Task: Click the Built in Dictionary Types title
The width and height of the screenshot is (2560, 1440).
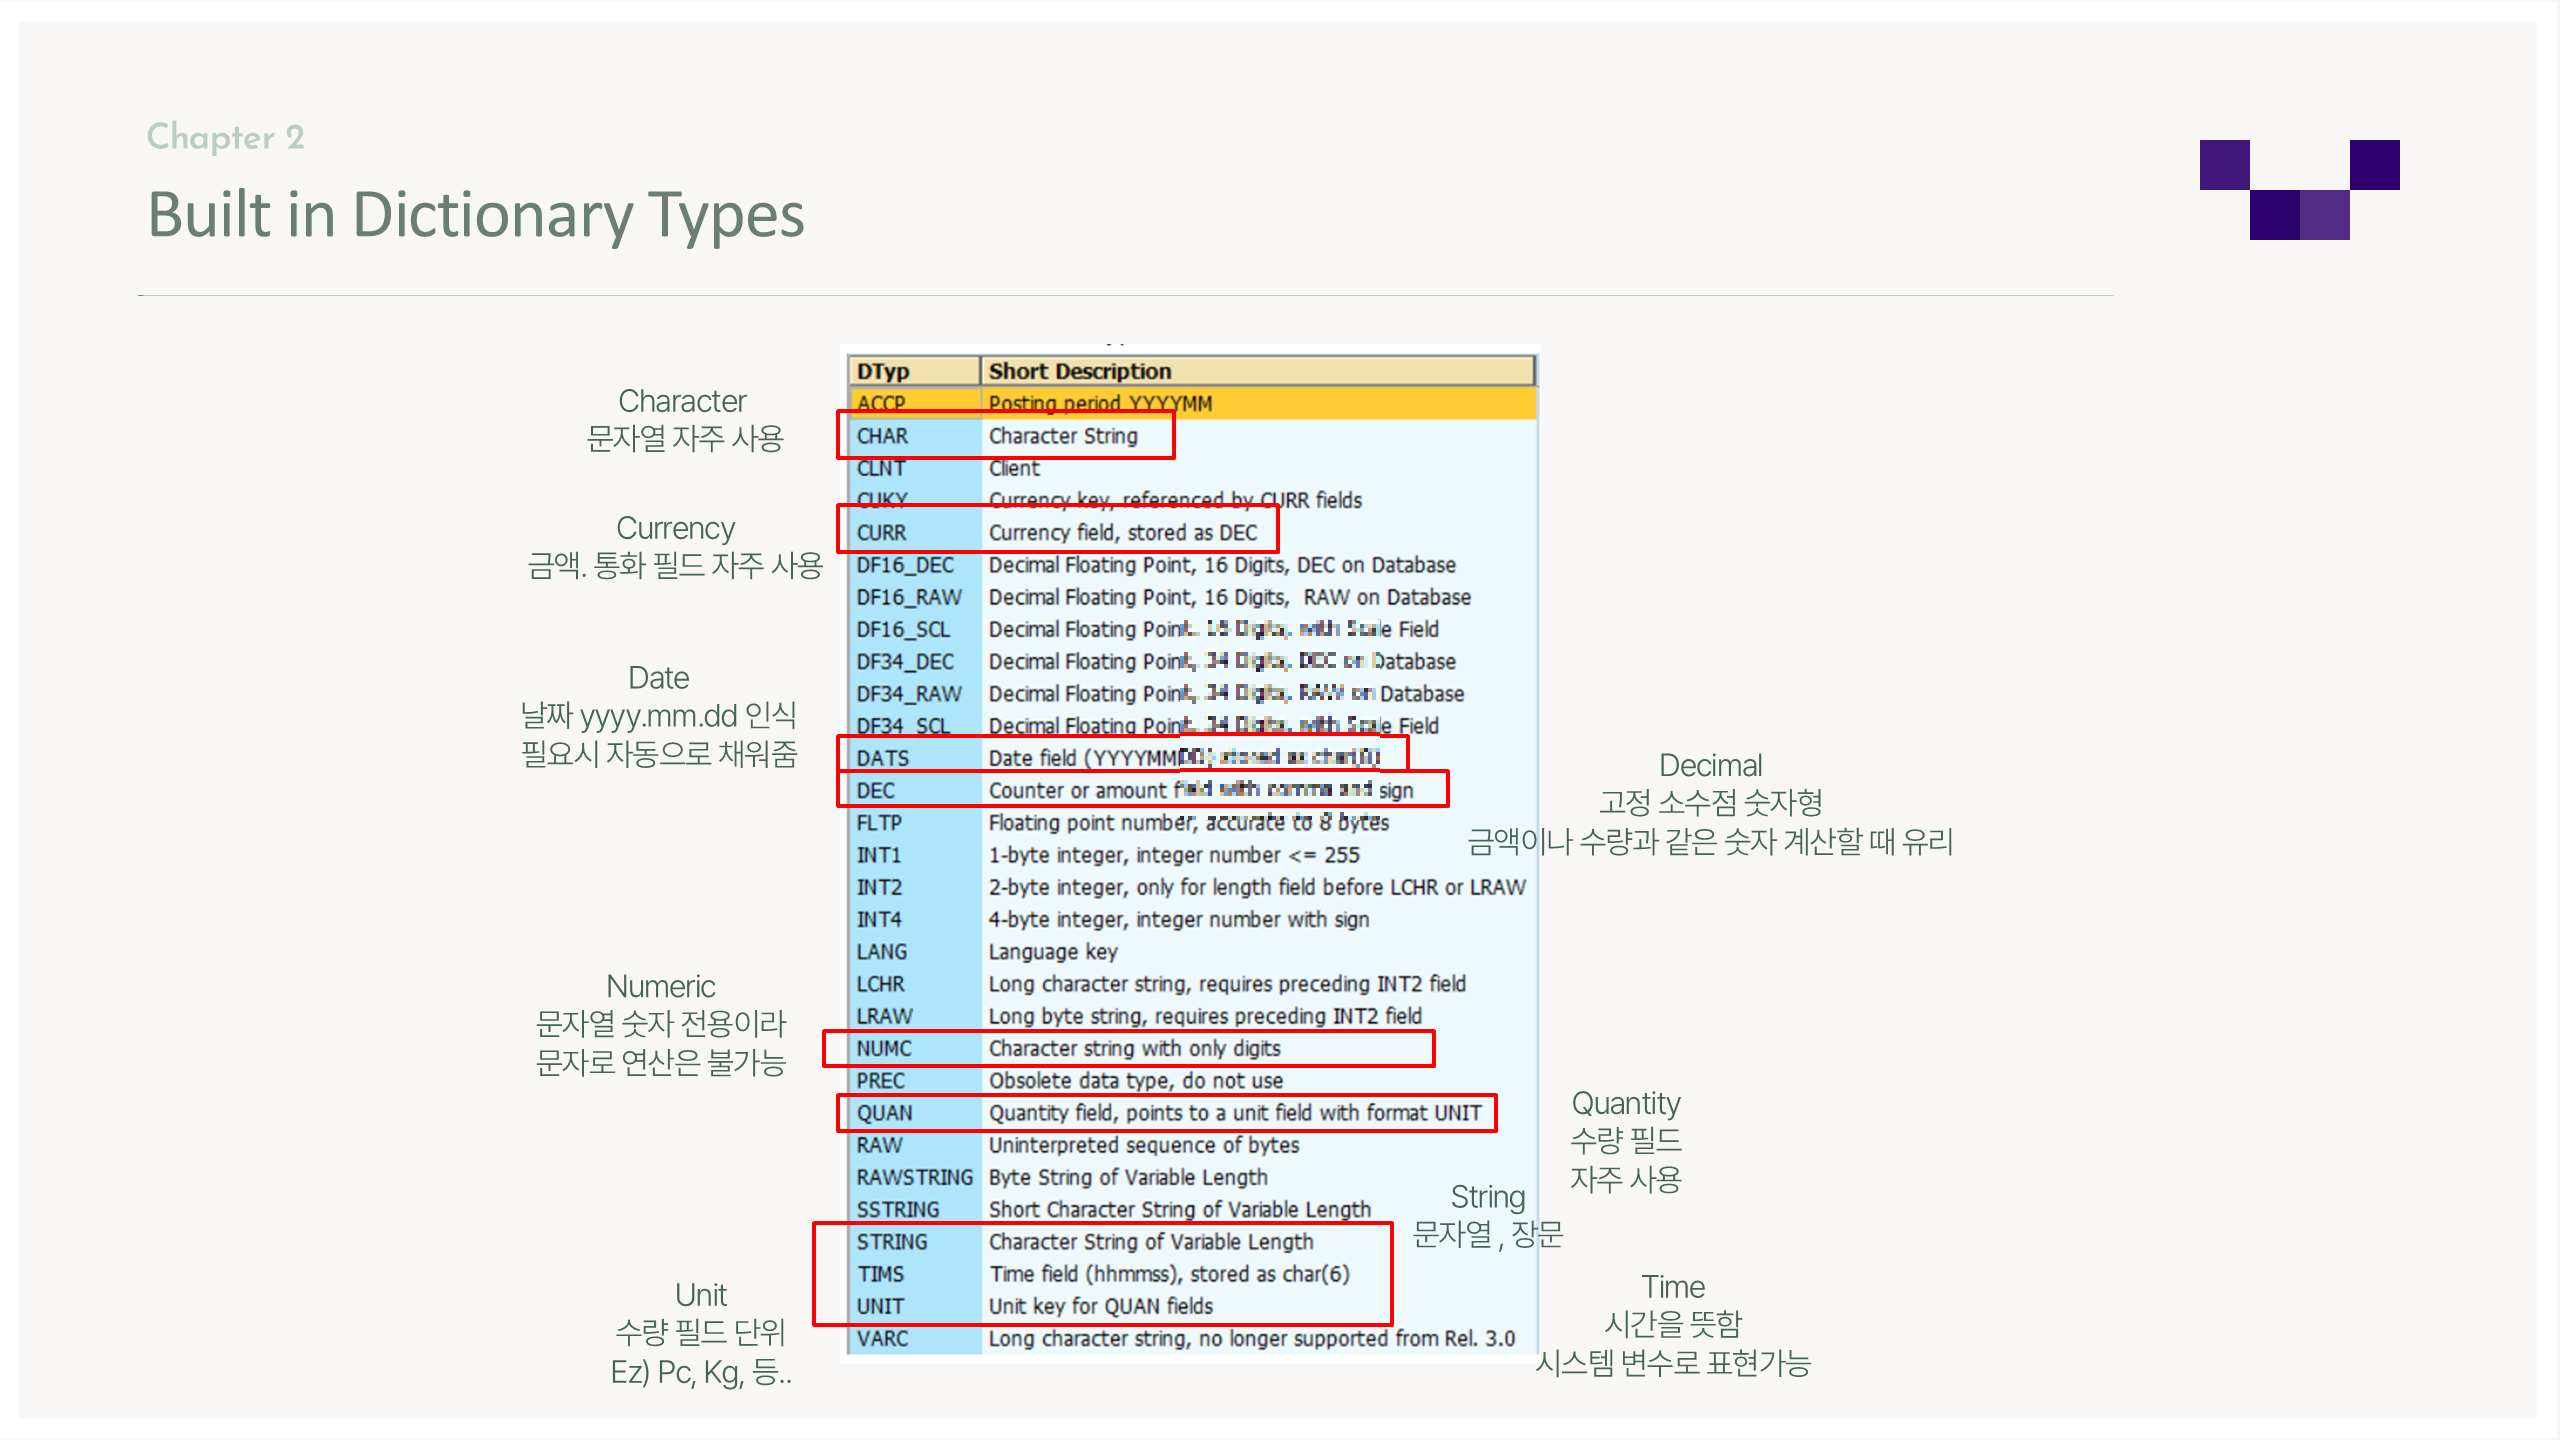Action: click(x=476, y=215)
